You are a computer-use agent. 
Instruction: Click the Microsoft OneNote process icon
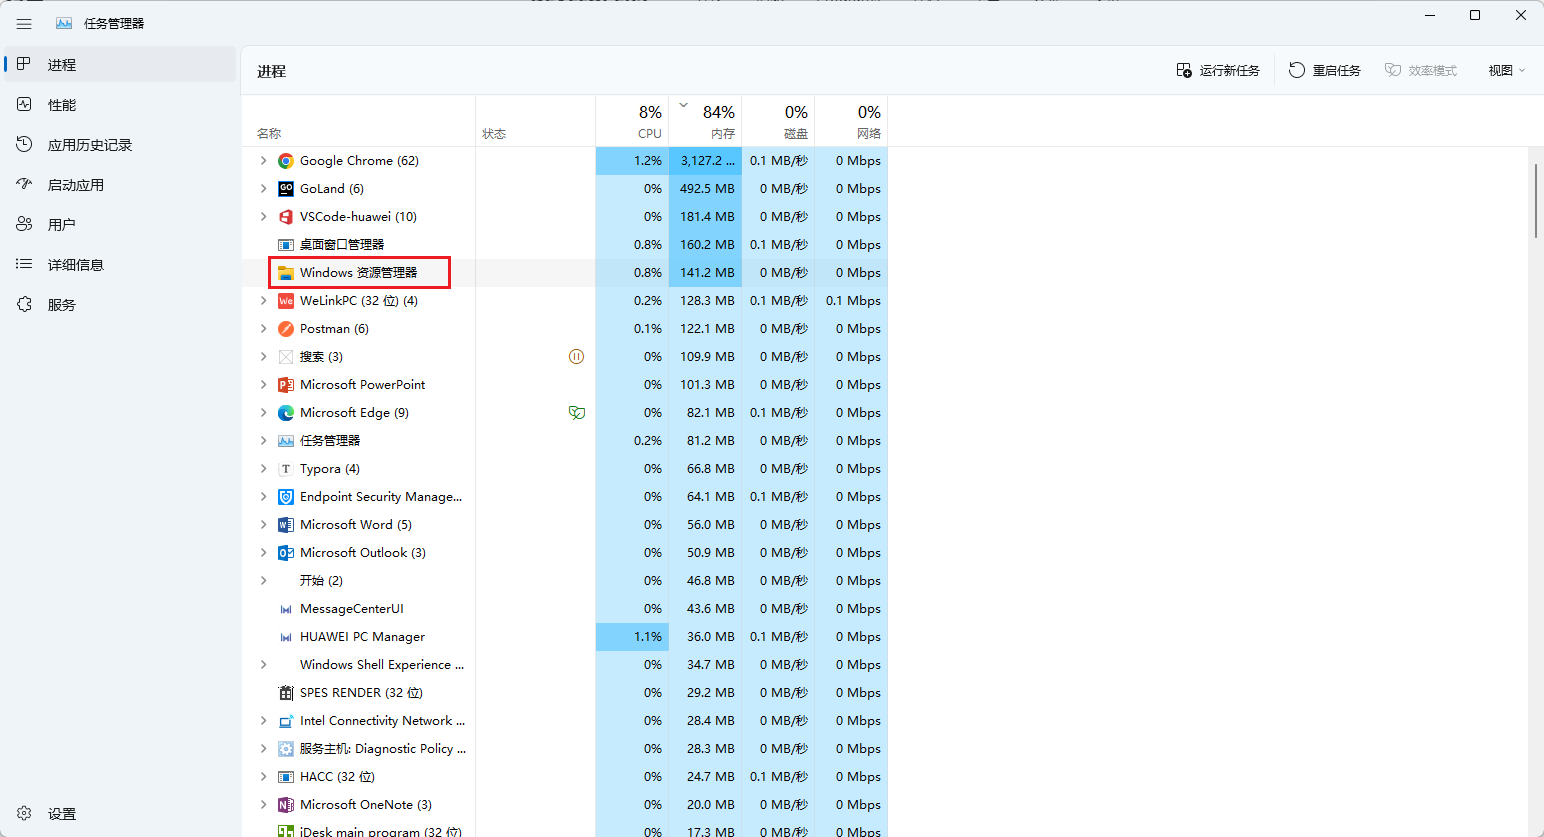(286, 805)
